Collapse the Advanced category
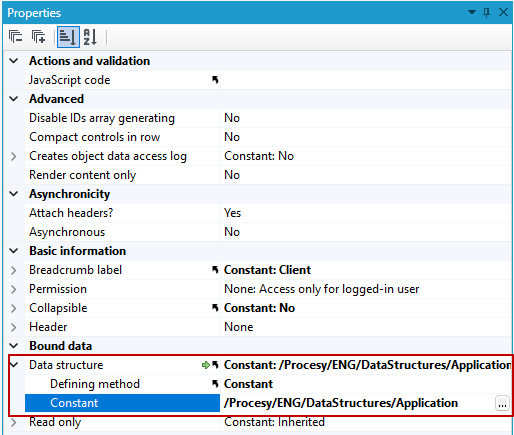 point(14,99)
